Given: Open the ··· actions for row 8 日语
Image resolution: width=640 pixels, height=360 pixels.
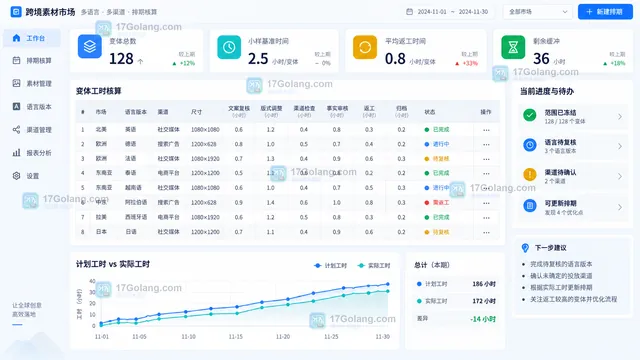Looking at the screenshot, I should point(486,232).
